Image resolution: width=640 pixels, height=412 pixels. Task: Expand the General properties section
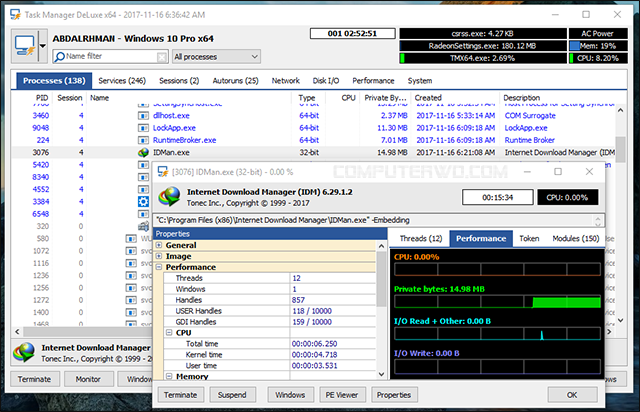tap(159, 245)
